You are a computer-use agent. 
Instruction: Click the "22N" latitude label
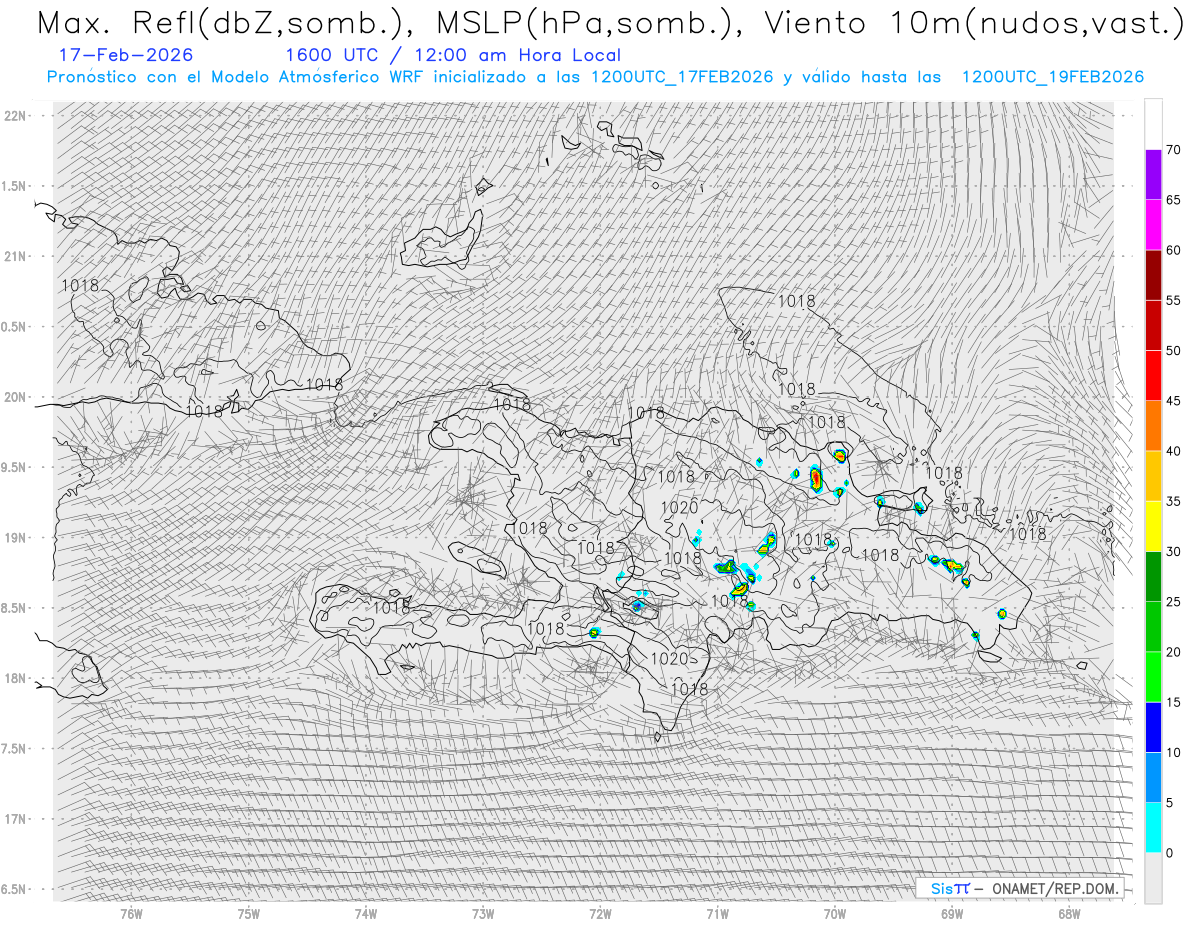tap(15, 116)
